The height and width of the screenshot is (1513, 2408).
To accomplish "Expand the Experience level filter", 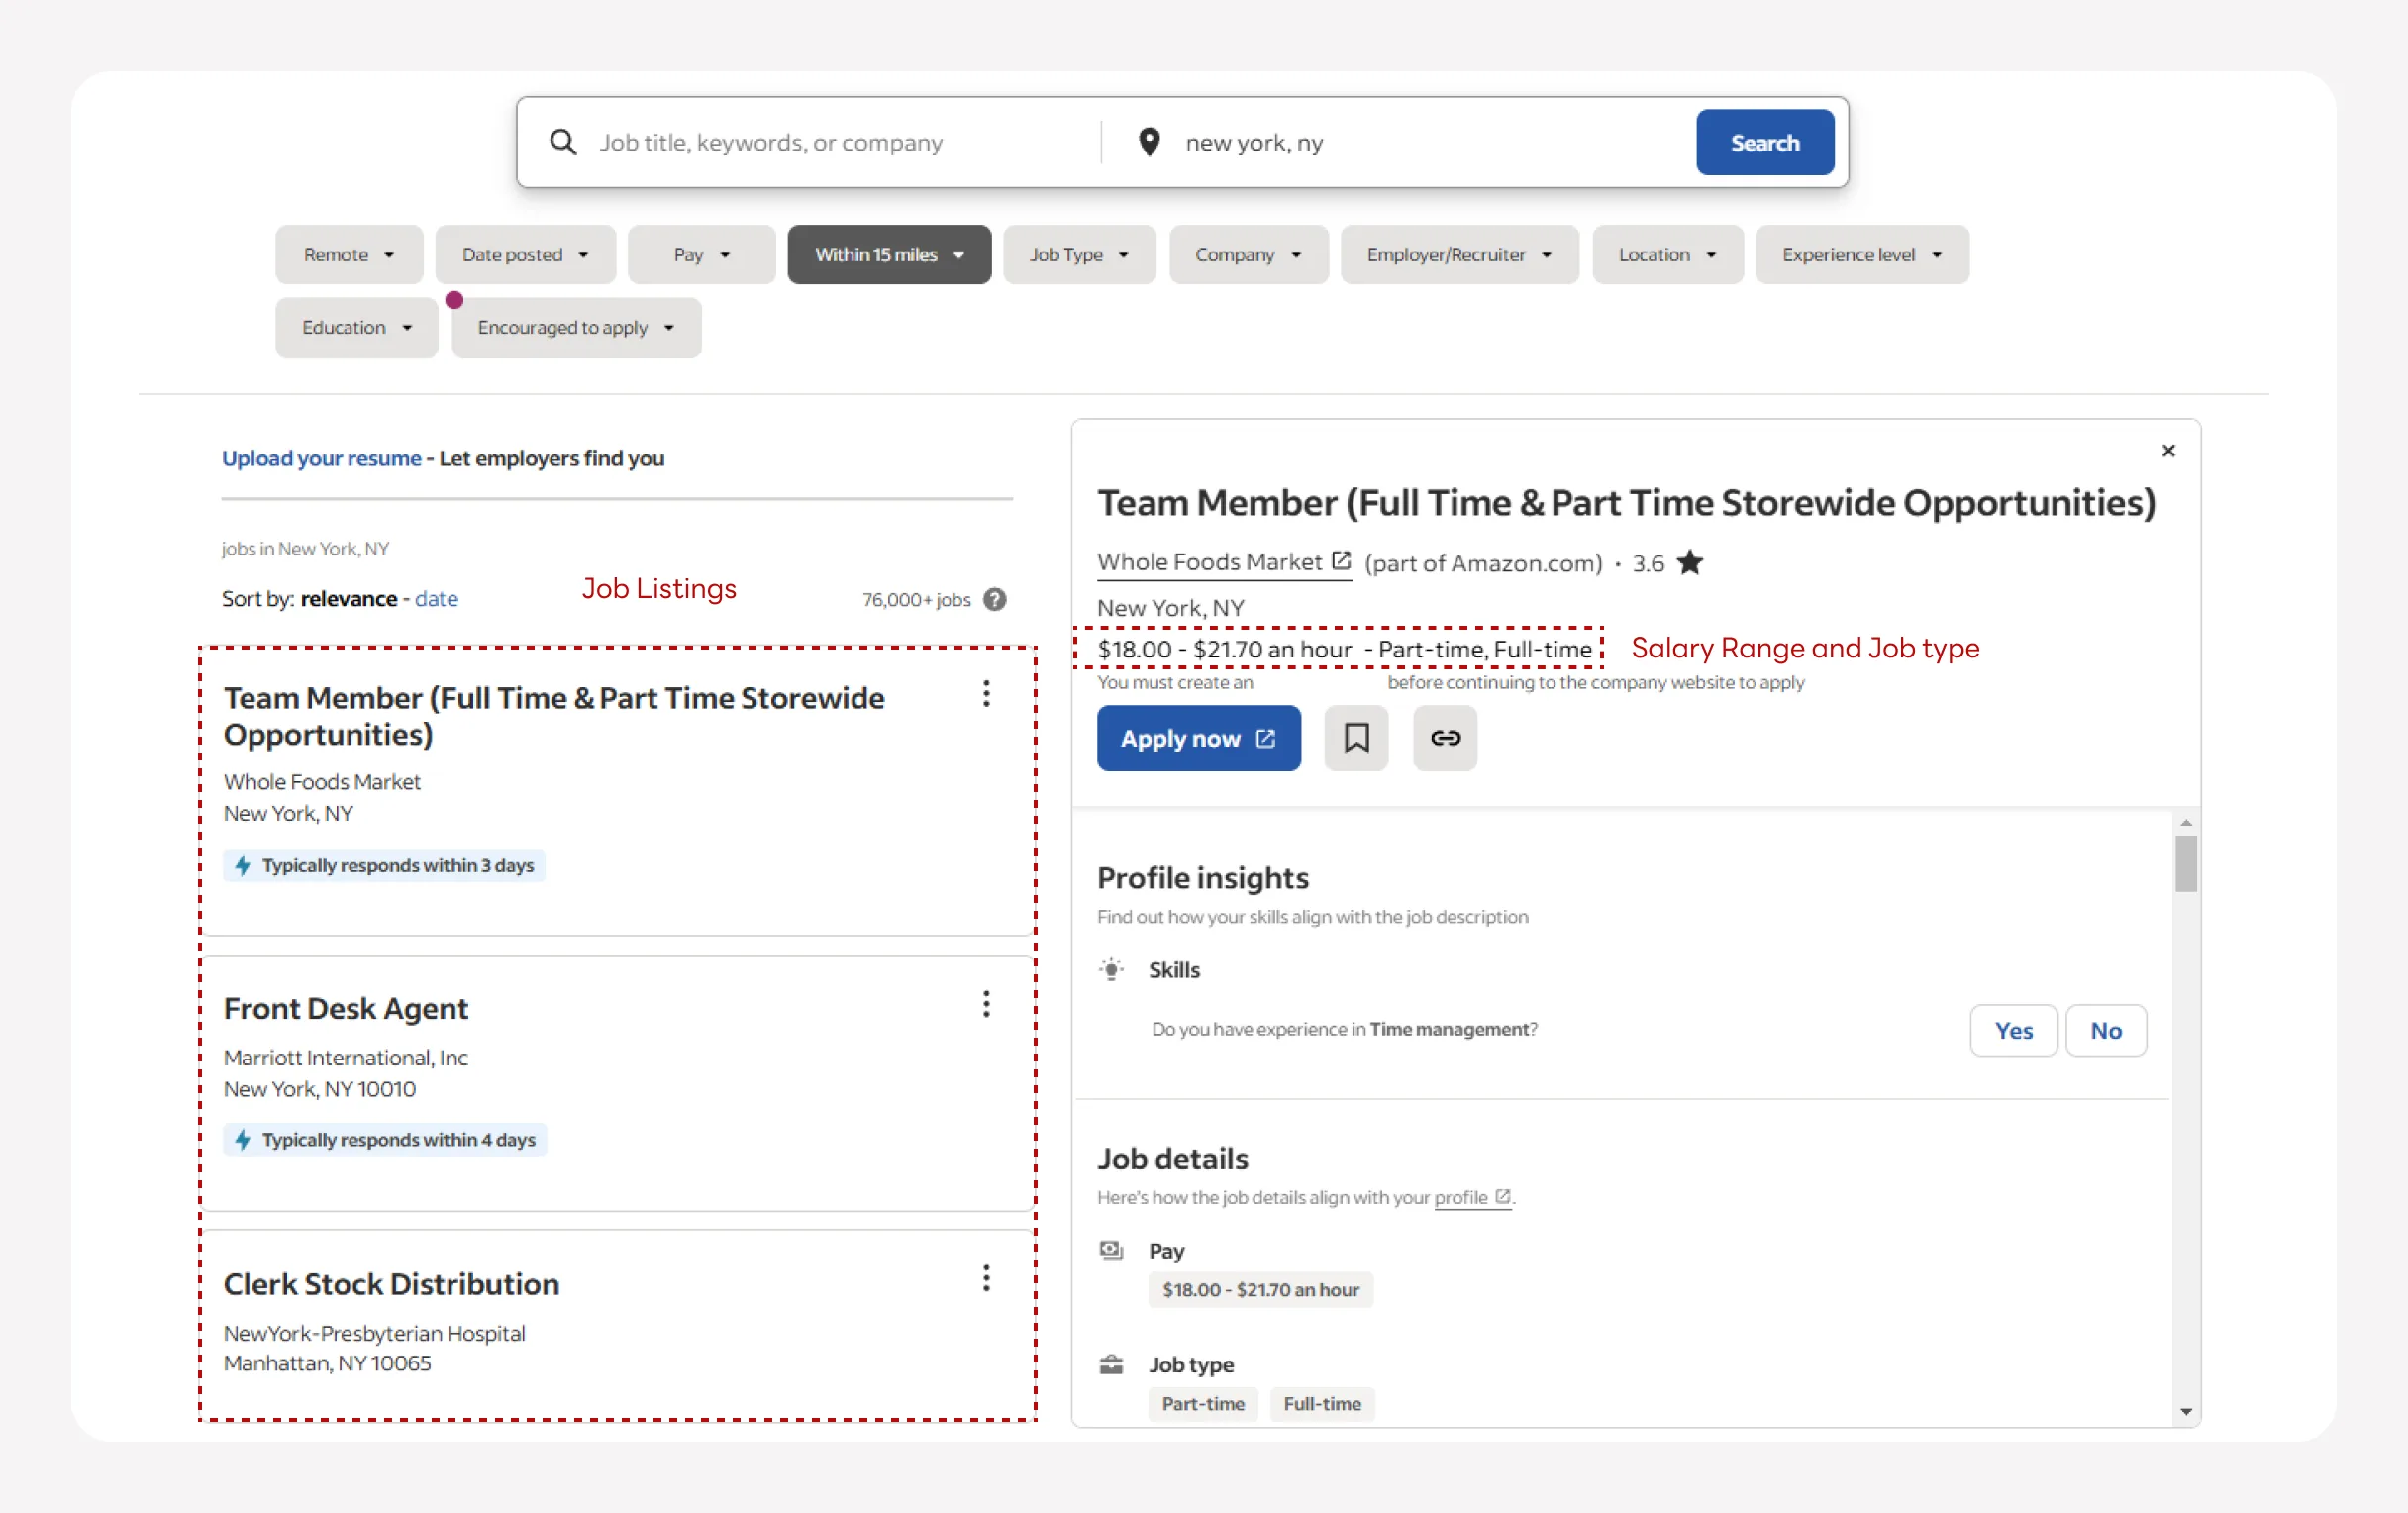I will click(1861, 254).
